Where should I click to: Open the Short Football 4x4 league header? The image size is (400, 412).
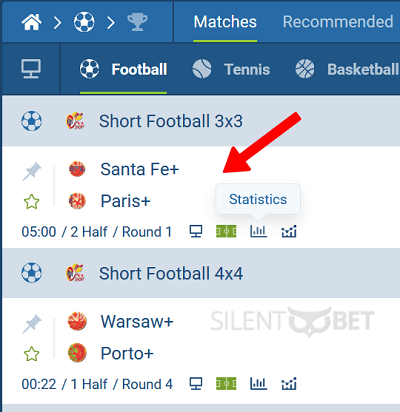click(201, 273)
